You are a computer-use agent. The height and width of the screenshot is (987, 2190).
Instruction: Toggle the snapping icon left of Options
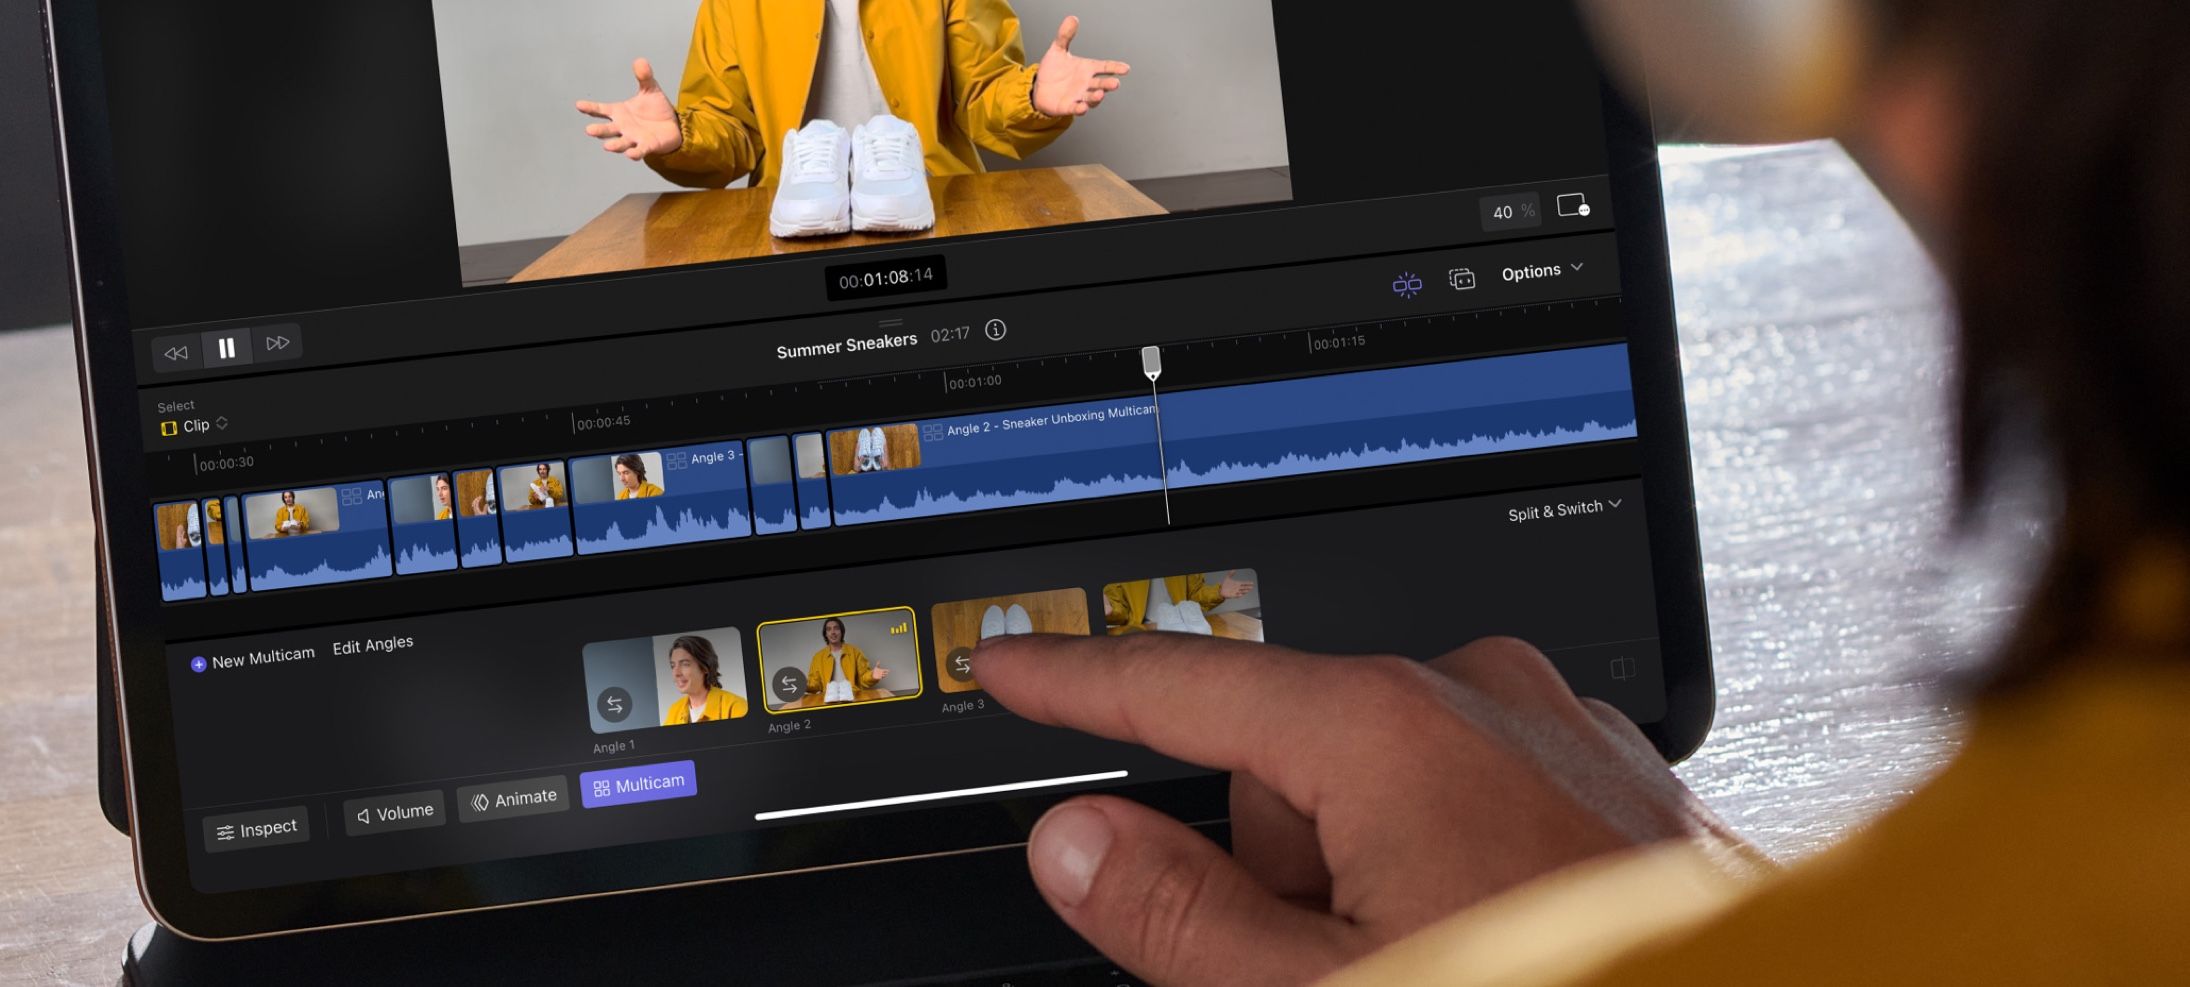(1407, 285)
